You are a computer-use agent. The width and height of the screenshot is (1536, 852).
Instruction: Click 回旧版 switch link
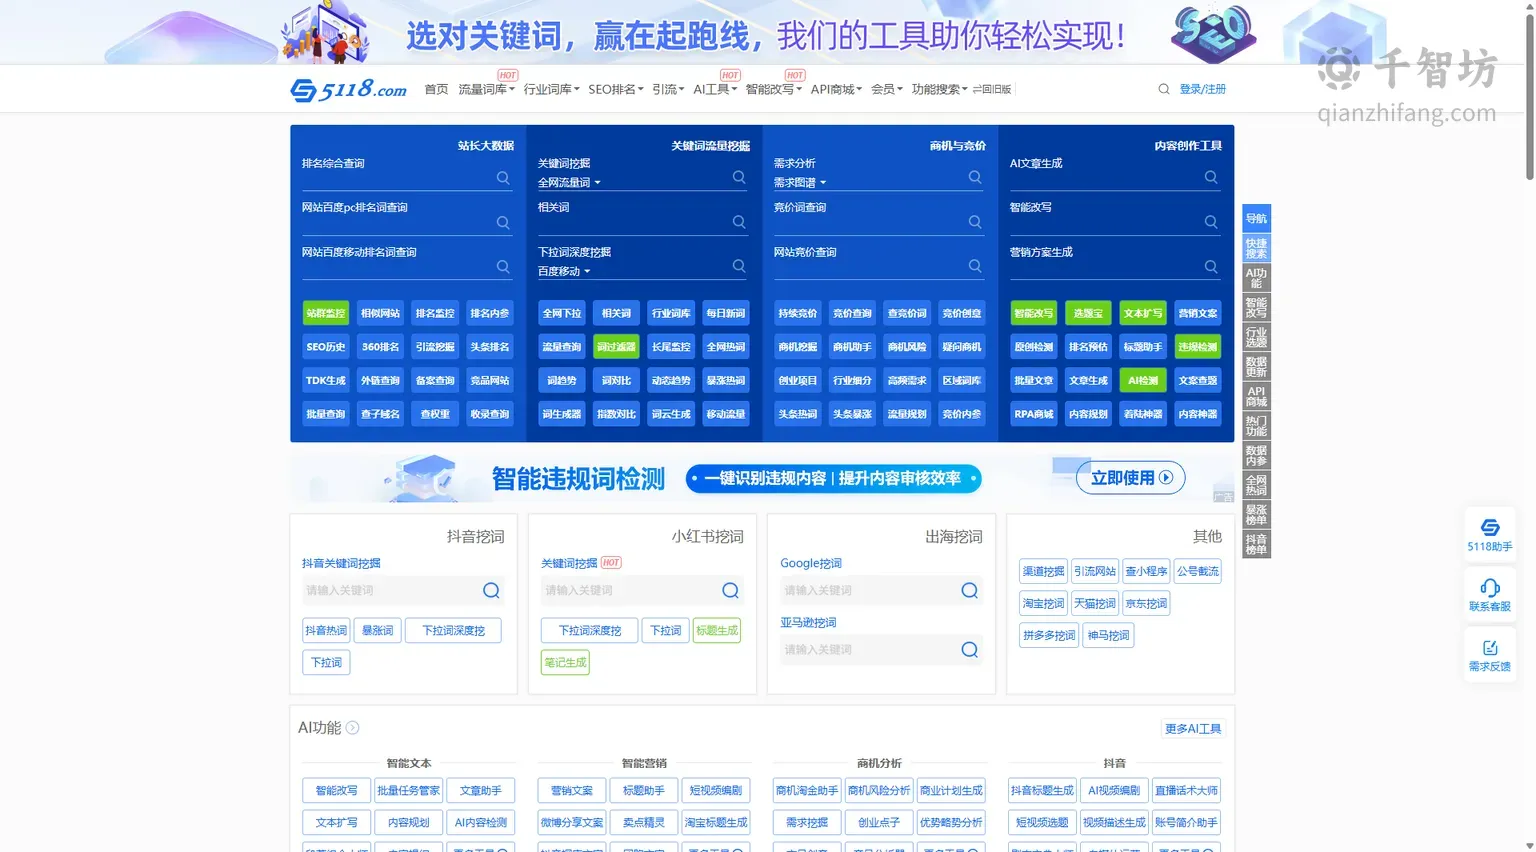click(x=992, y=89)
